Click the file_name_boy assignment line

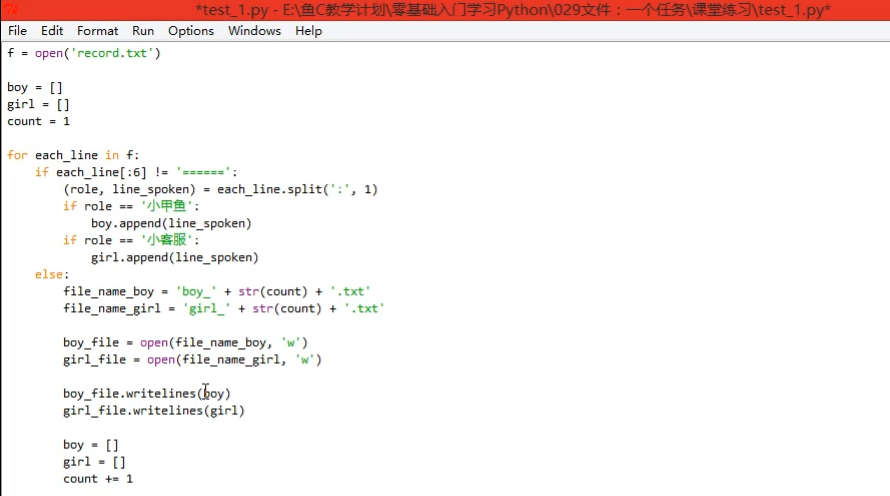click(x=223, y=291)
